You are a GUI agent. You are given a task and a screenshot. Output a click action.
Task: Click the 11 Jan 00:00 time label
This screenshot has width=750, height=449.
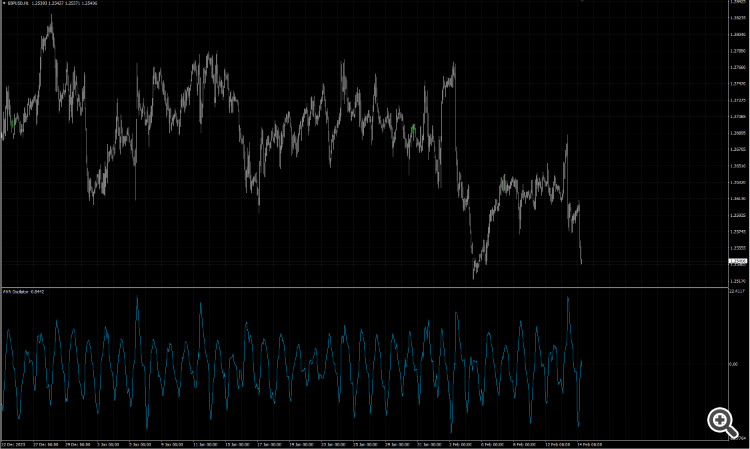205,445
